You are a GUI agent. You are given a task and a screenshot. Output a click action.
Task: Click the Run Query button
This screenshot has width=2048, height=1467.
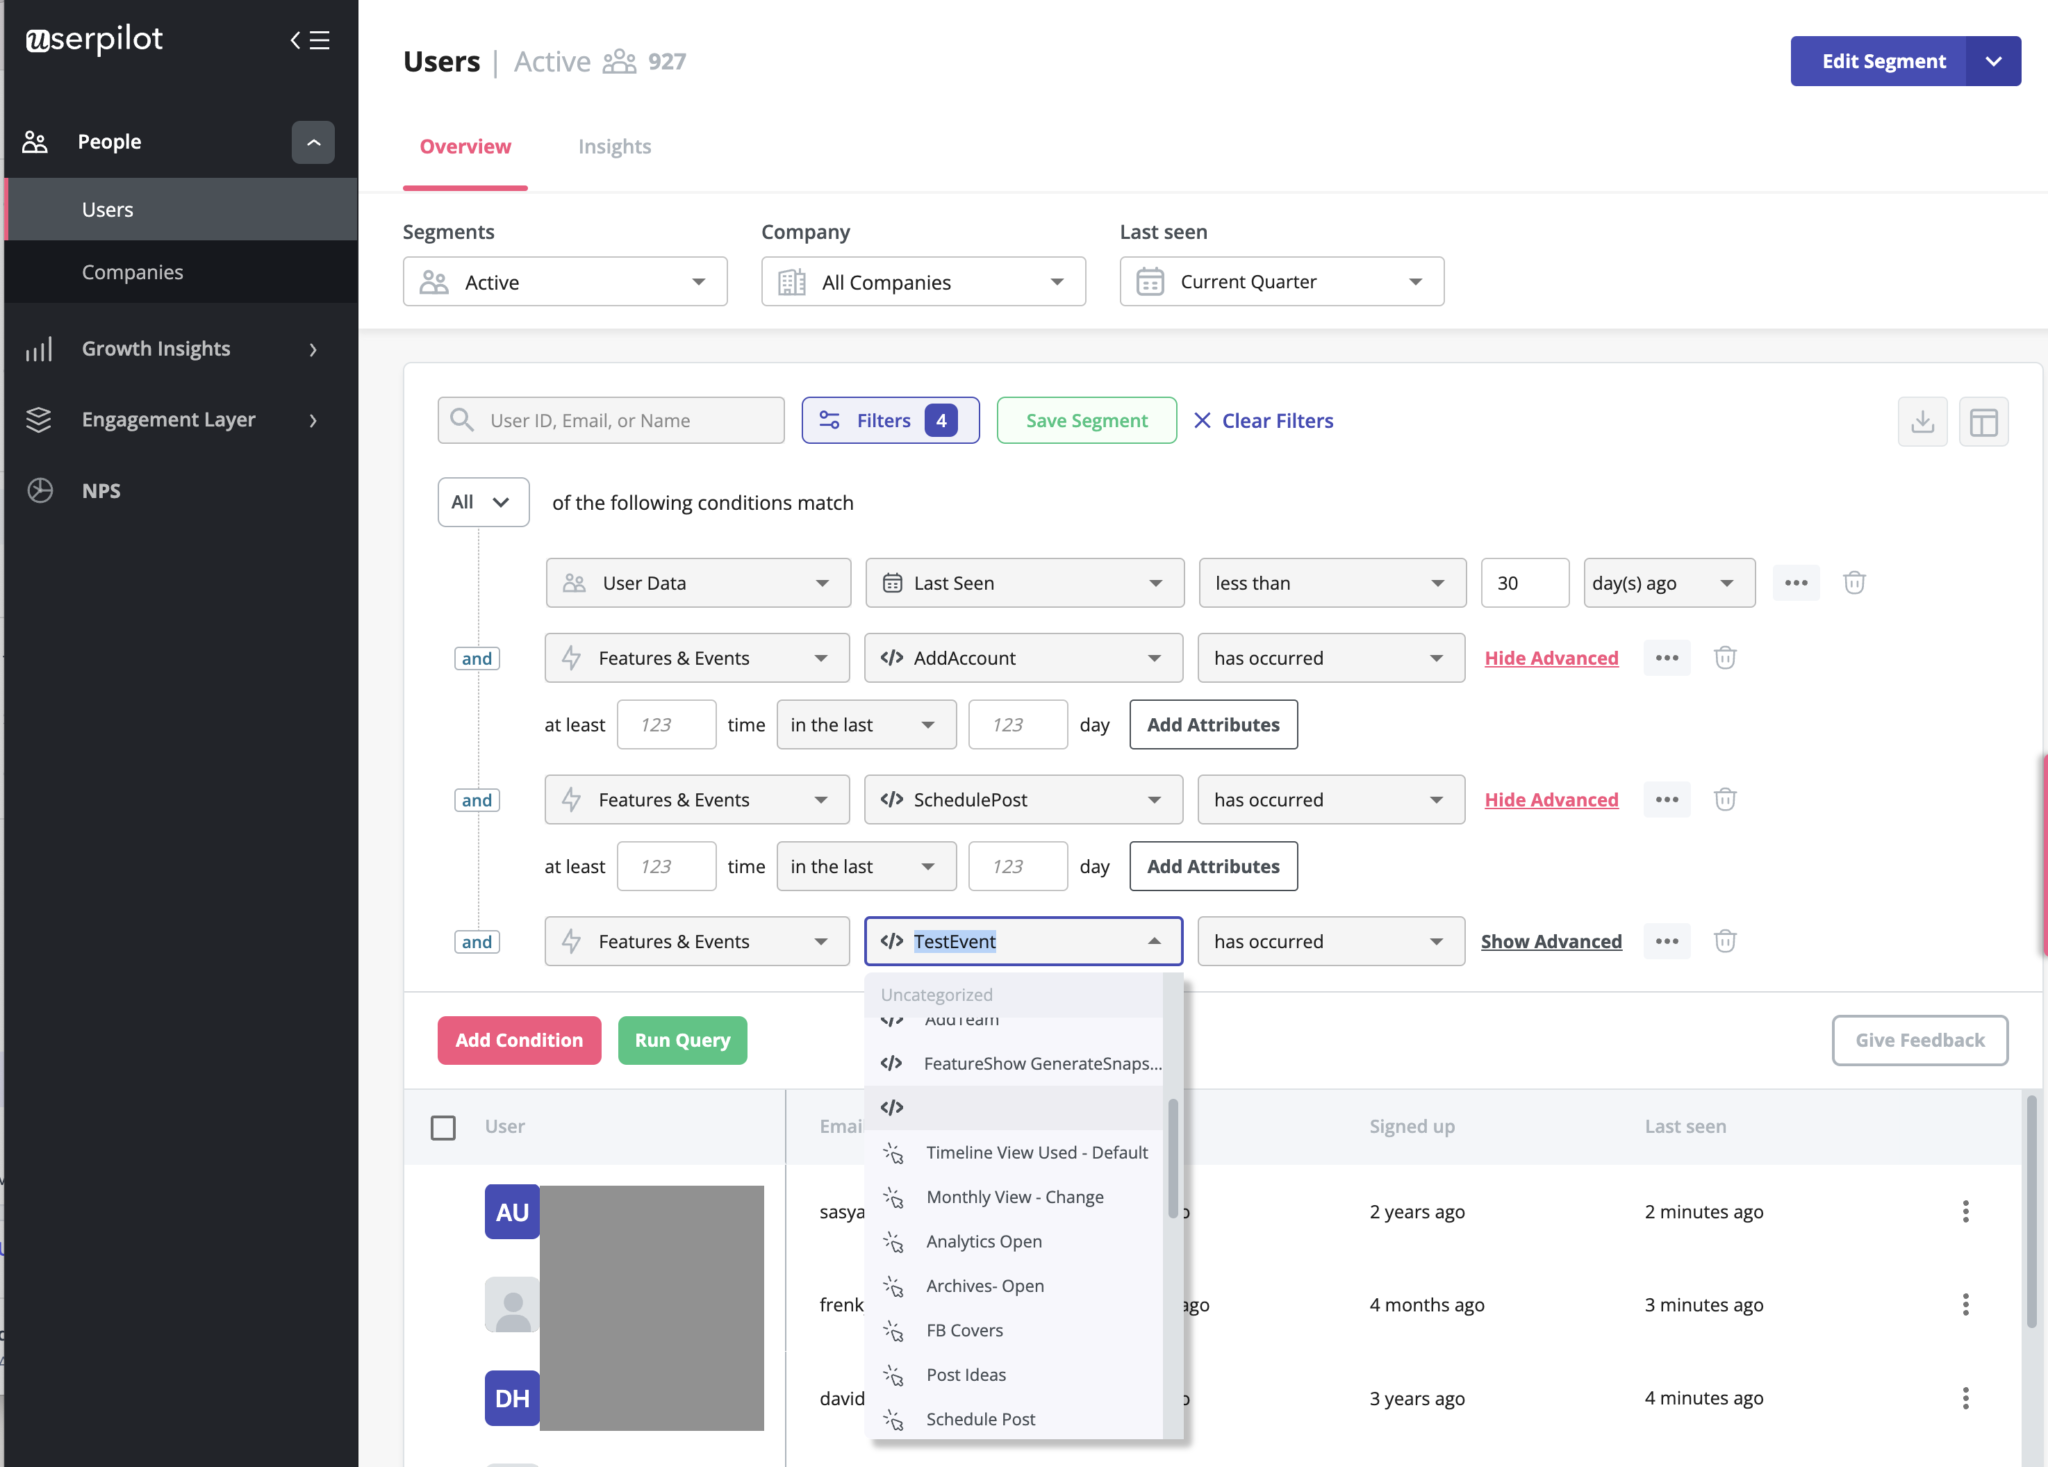click(x=681, y=1040)
